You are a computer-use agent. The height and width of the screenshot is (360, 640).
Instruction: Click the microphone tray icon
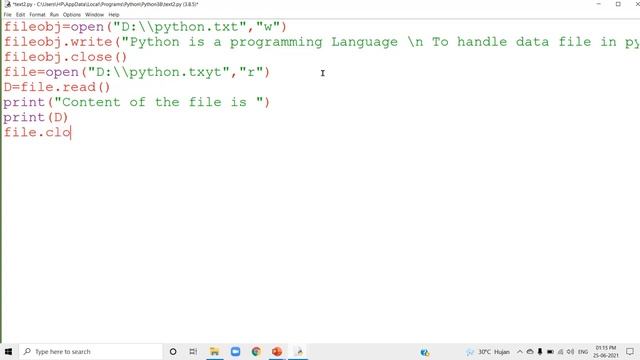[x=540, y=352]
